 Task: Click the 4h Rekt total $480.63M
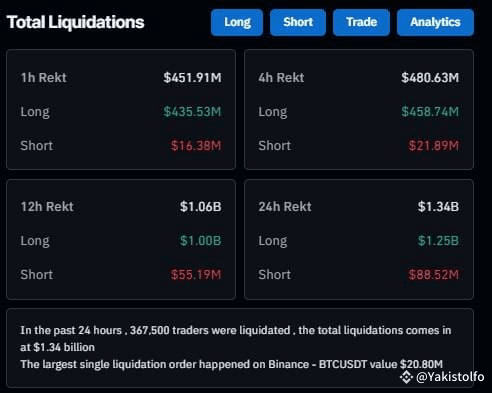(430, 78)
